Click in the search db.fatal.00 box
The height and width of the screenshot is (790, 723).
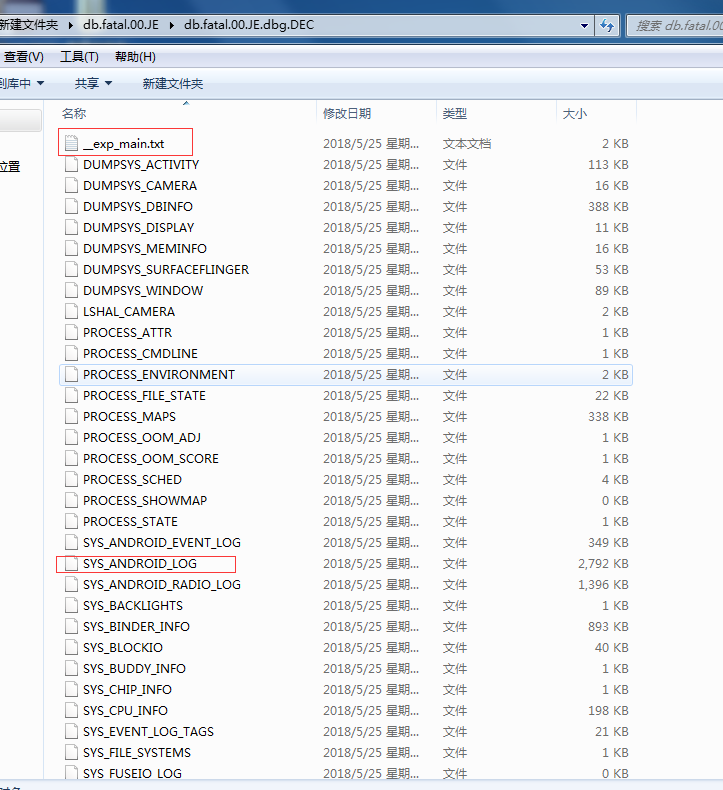pos(675,25)
